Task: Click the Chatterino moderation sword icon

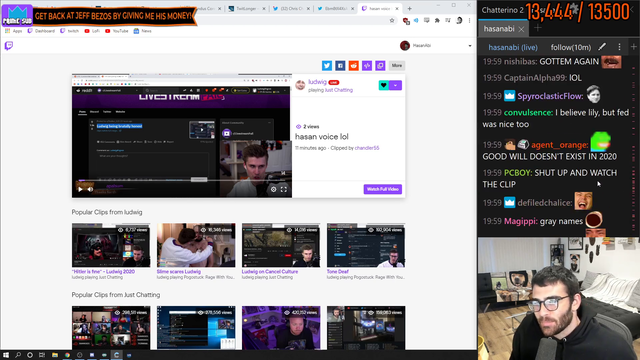Action: tap(602, 47)
